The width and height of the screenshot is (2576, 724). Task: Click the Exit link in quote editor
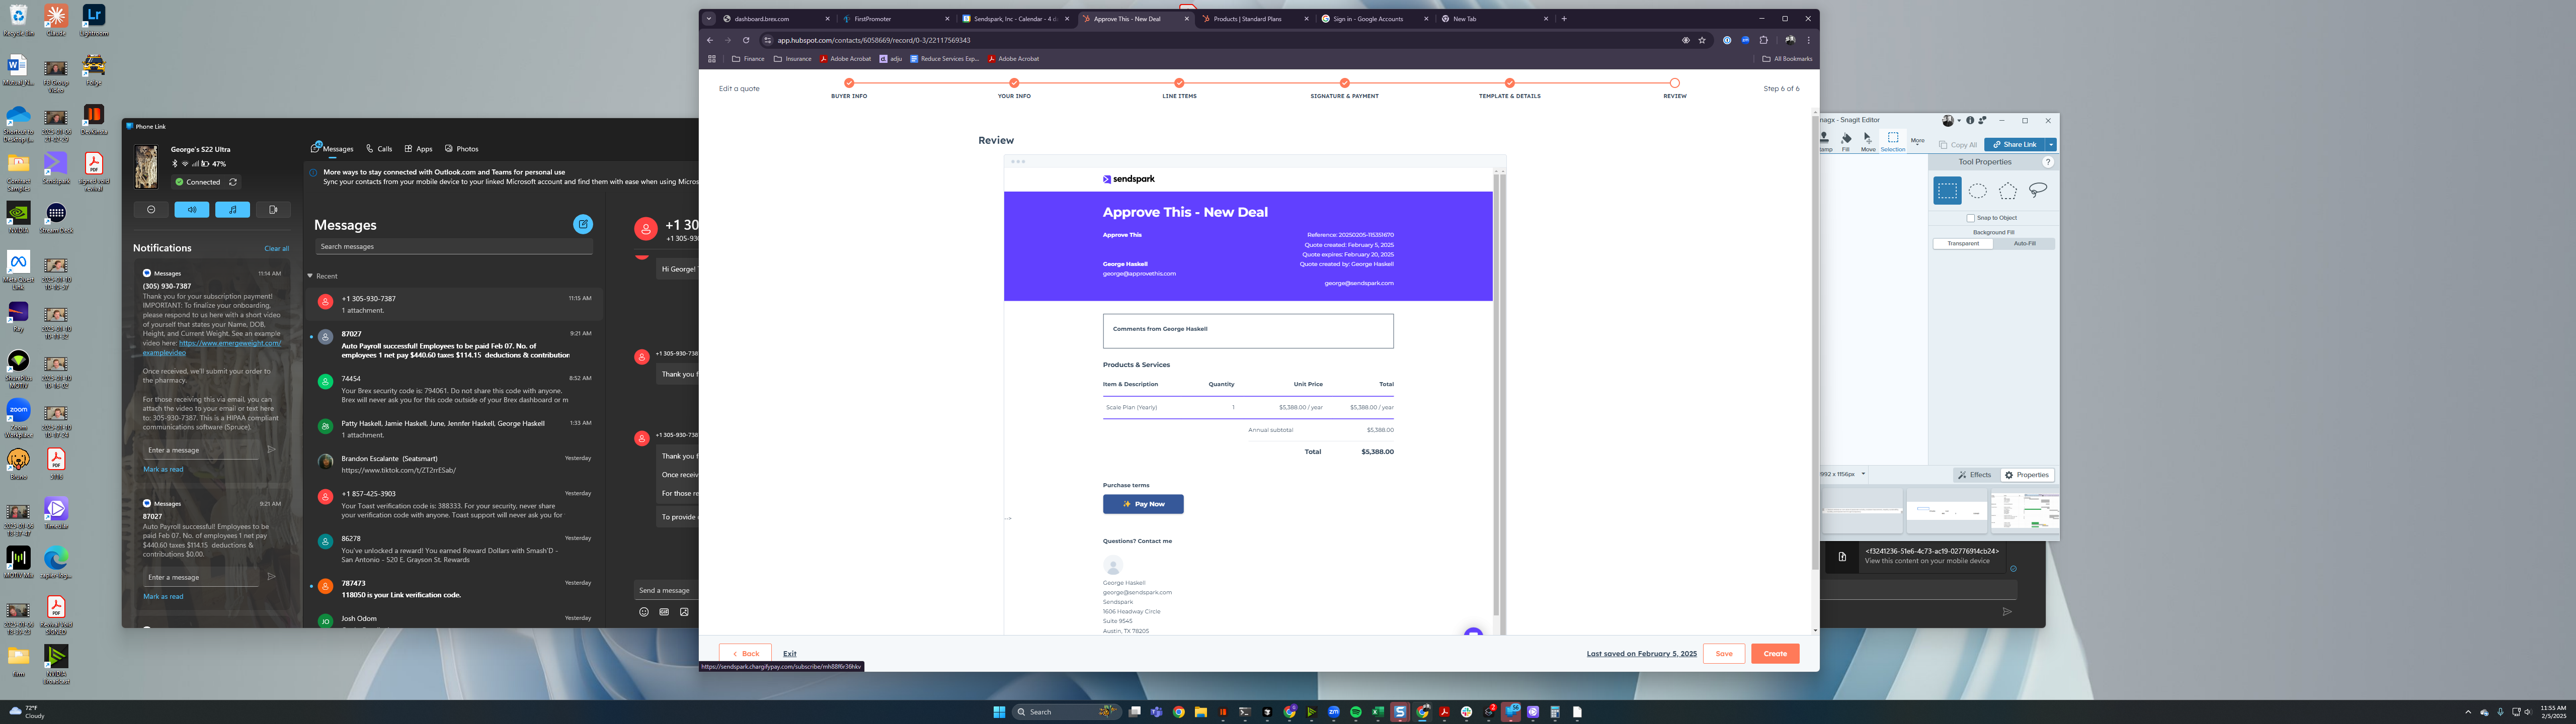[790, 654]
